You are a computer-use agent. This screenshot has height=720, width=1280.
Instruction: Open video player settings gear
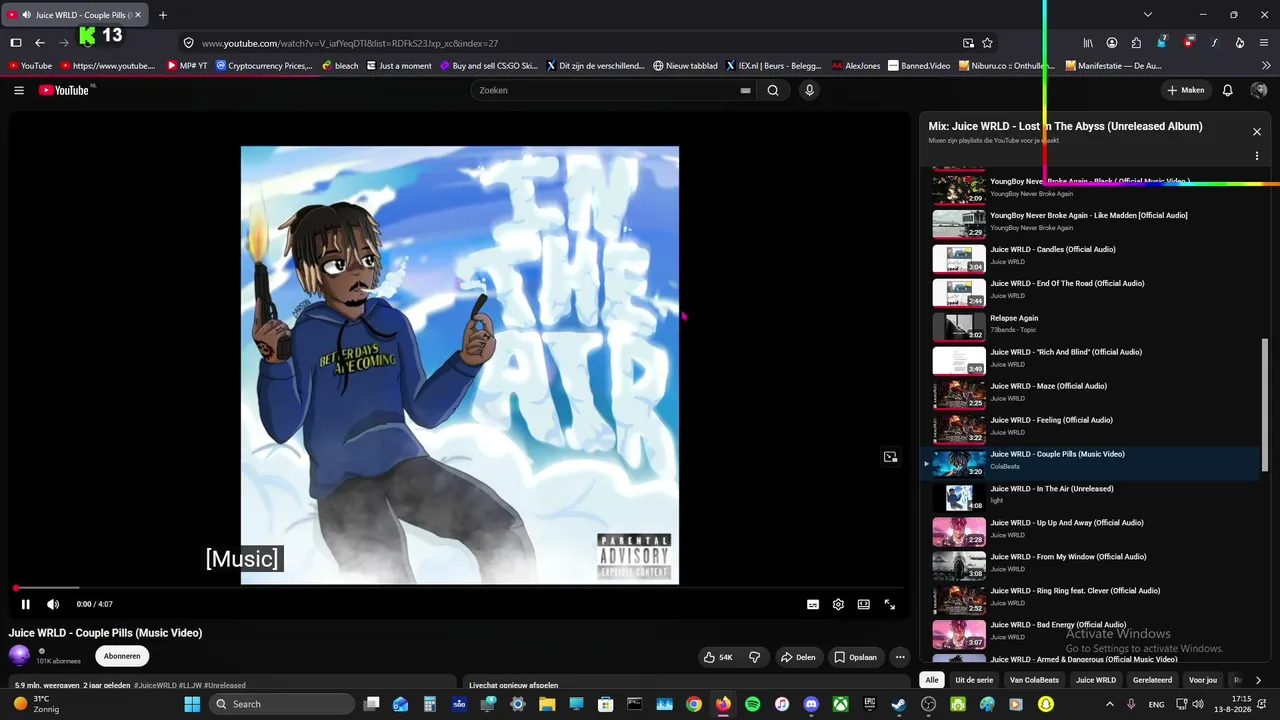click(x=838, y=604)
